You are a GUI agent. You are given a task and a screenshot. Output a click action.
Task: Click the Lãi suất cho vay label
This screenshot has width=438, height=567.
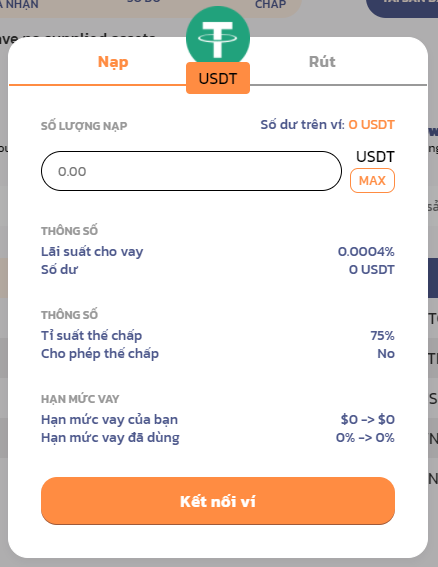(92, 252)
